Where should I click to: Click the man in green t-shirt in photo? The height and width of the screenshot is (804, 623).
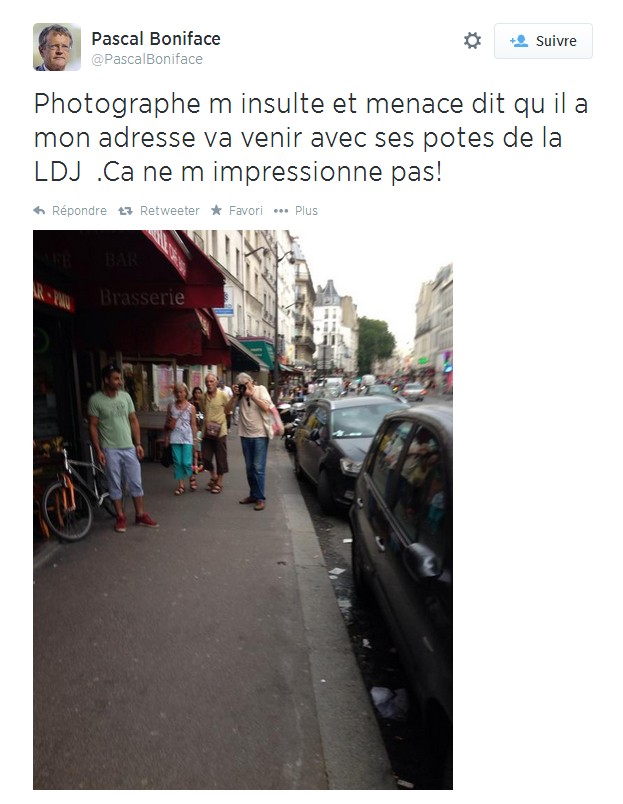point(121,449)
